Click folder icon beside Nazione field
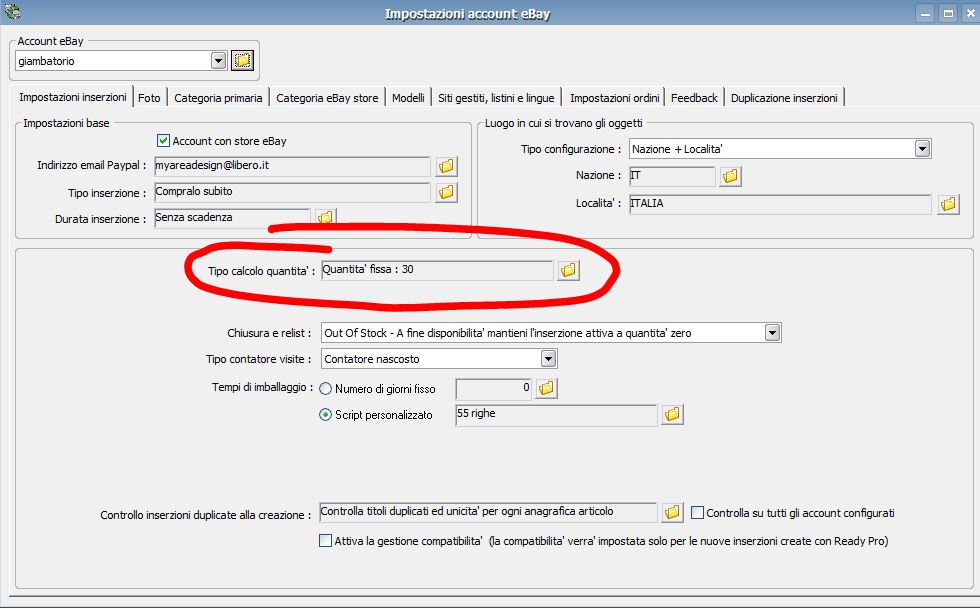The image size is (980, 609). click(x=730, y=176)
